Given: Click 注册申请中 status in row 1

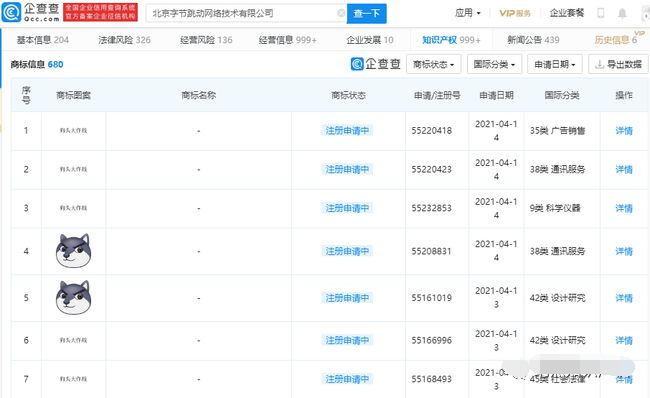Looking at the screenshot, I should [x=347, y=131].
